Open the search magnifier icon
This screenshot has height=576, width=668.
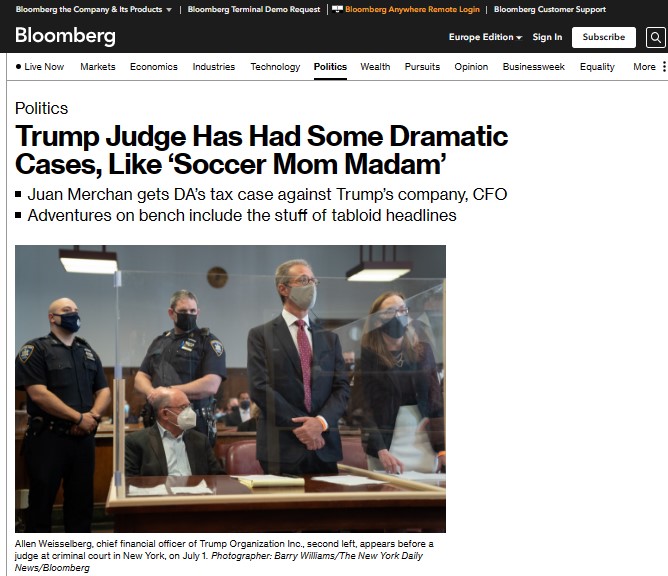point(655,37)
